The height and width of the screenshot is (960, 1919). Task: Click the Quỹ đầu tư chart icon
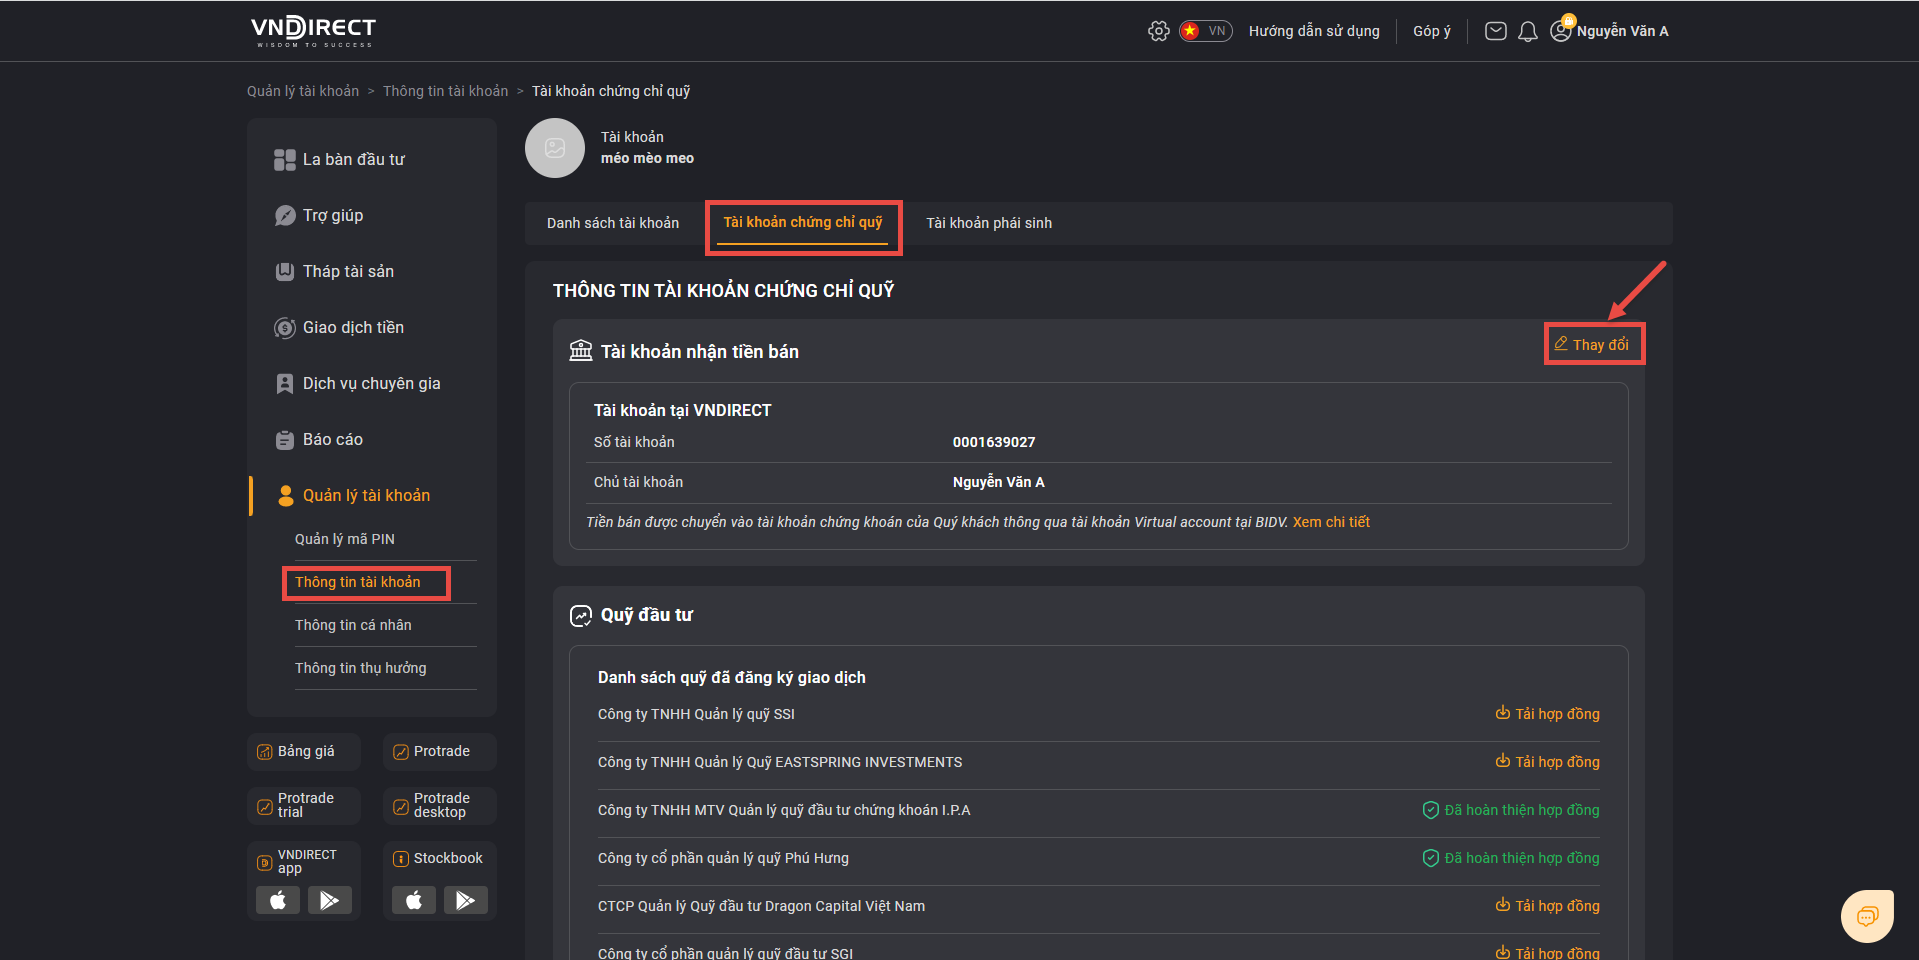point(581,615)
